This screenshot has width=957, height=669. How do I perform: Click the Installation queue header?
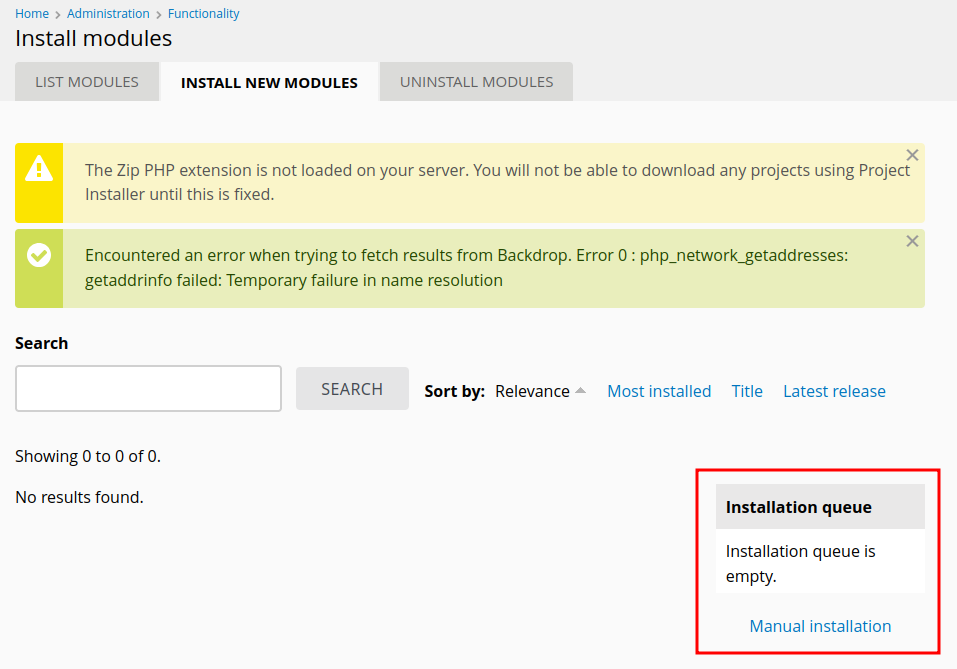pos(820,507)
